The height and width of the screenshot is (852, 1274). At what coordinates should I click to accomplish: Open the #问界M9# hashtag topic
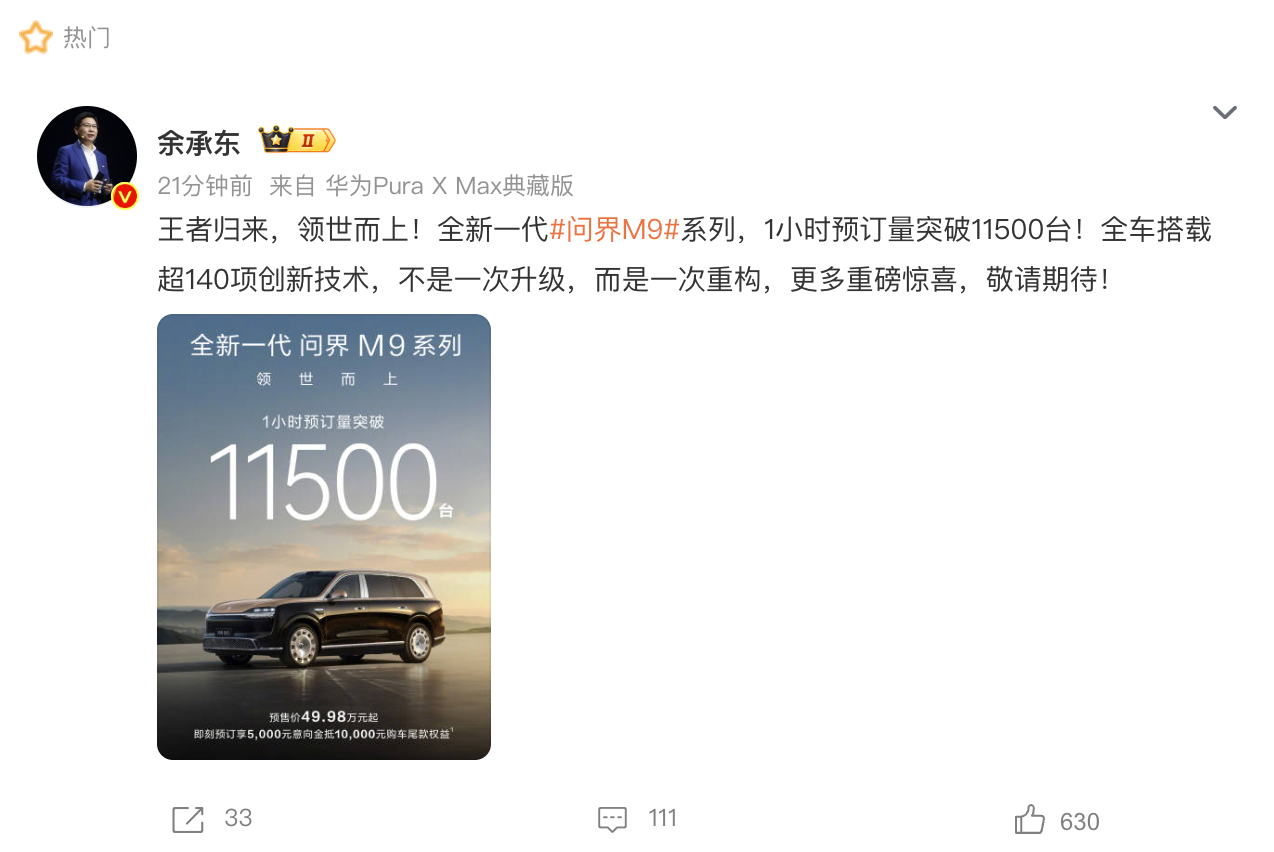tap(615, 231)
